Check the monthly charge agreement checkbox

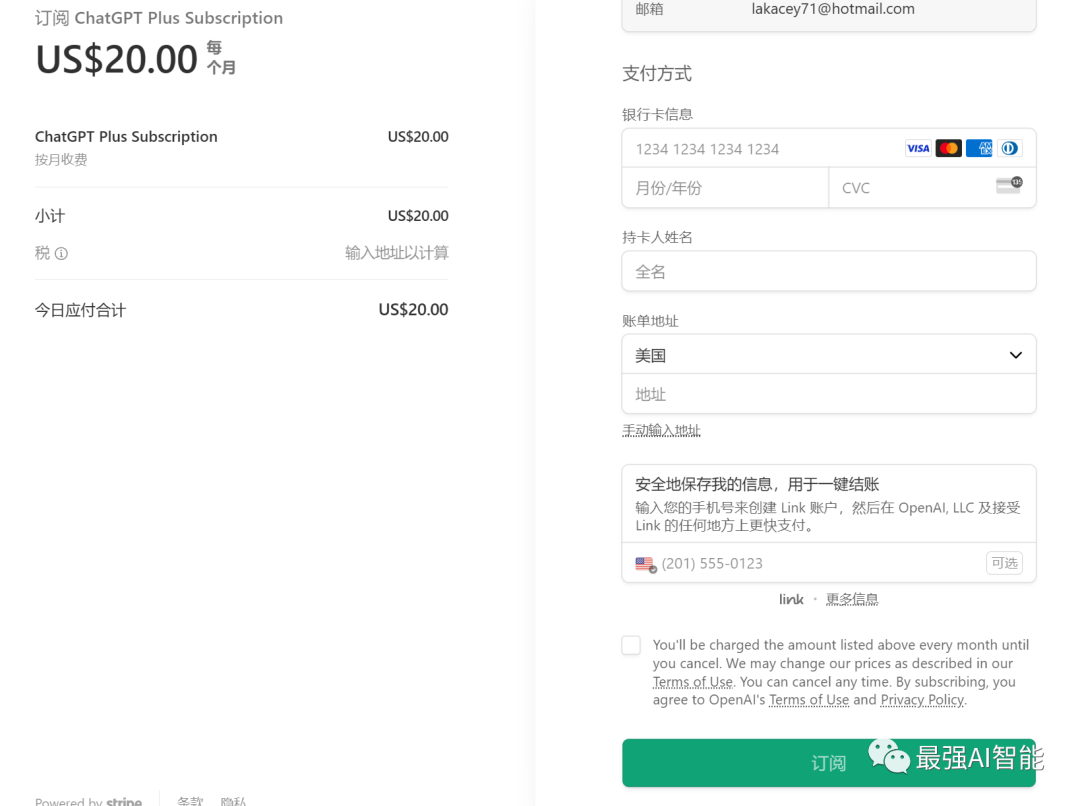631,646
